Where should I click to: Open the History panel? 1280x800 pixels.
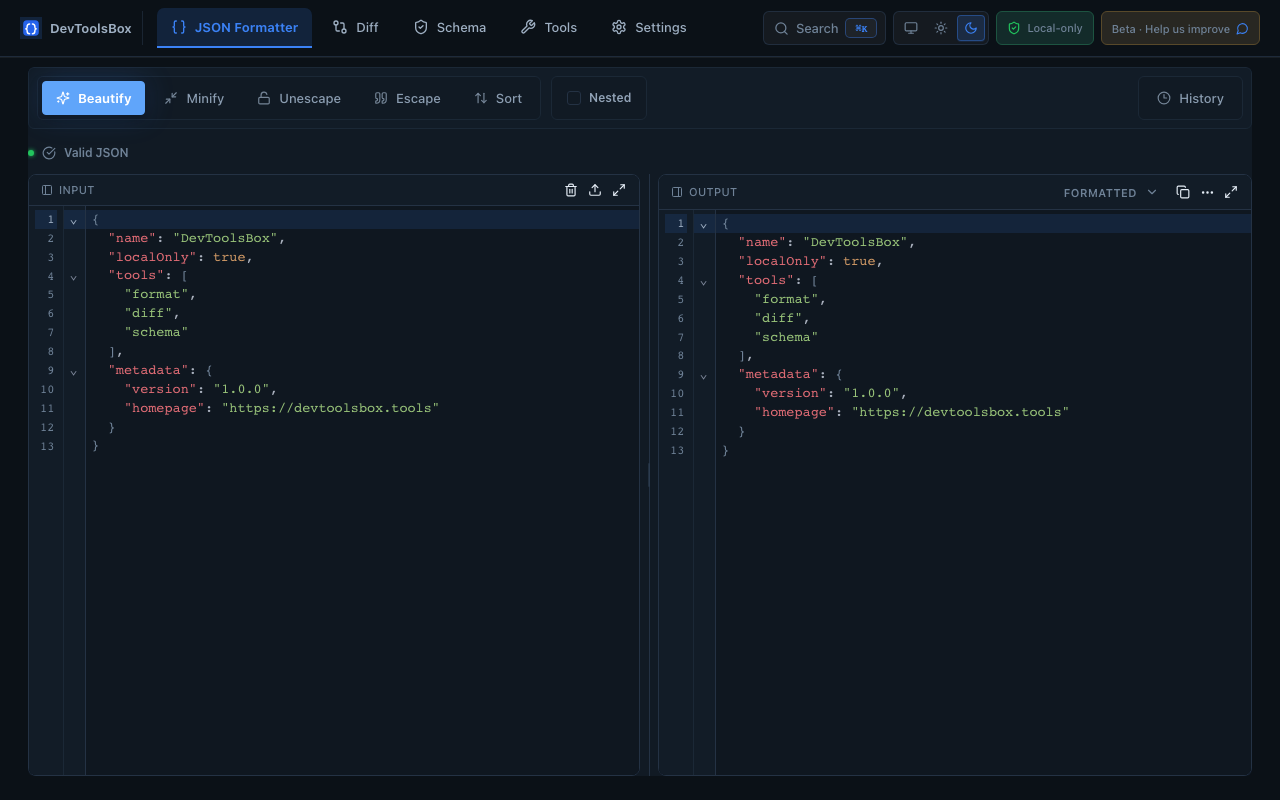(x=1190, y=98)
